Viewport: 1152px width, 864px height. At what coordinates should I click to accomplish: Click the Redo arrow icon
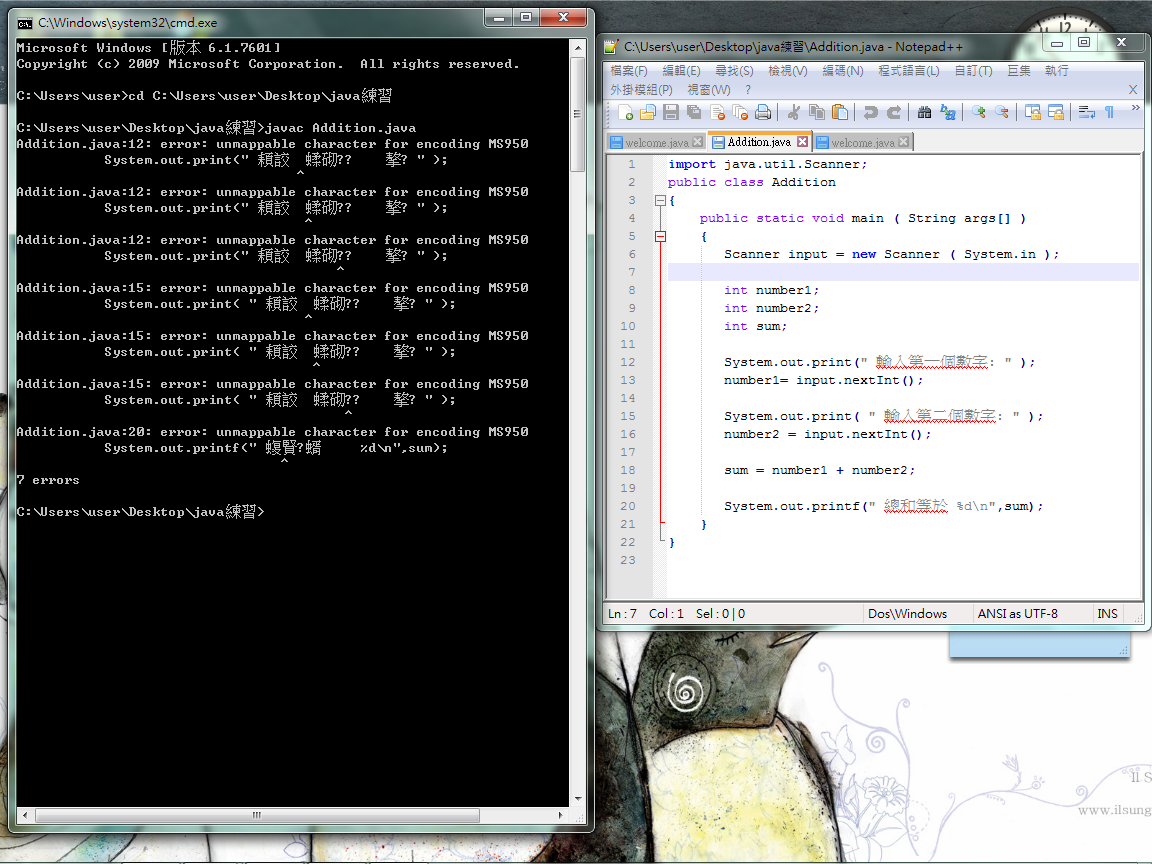pyautogui.click(x=893, y=112)
